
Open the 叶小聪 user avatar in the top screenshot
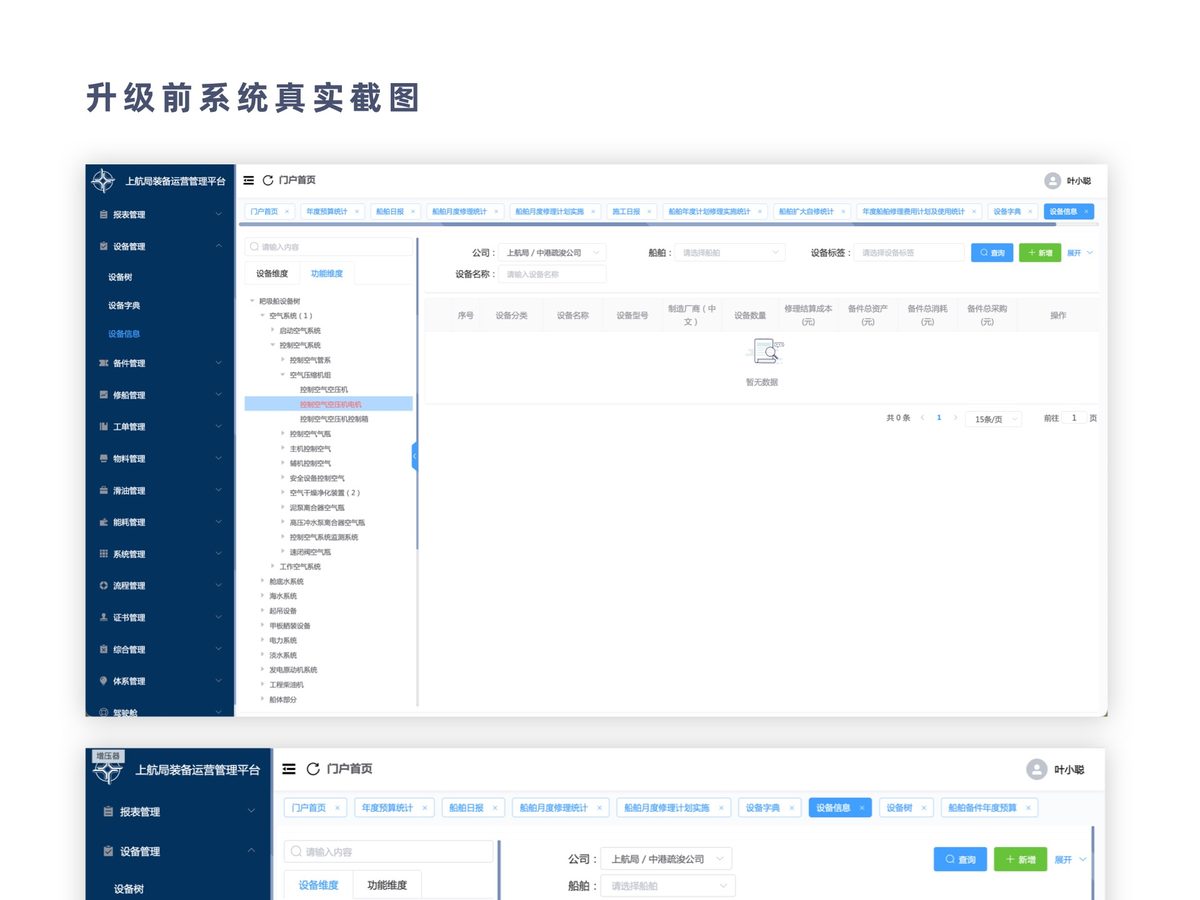(1052, 181)
